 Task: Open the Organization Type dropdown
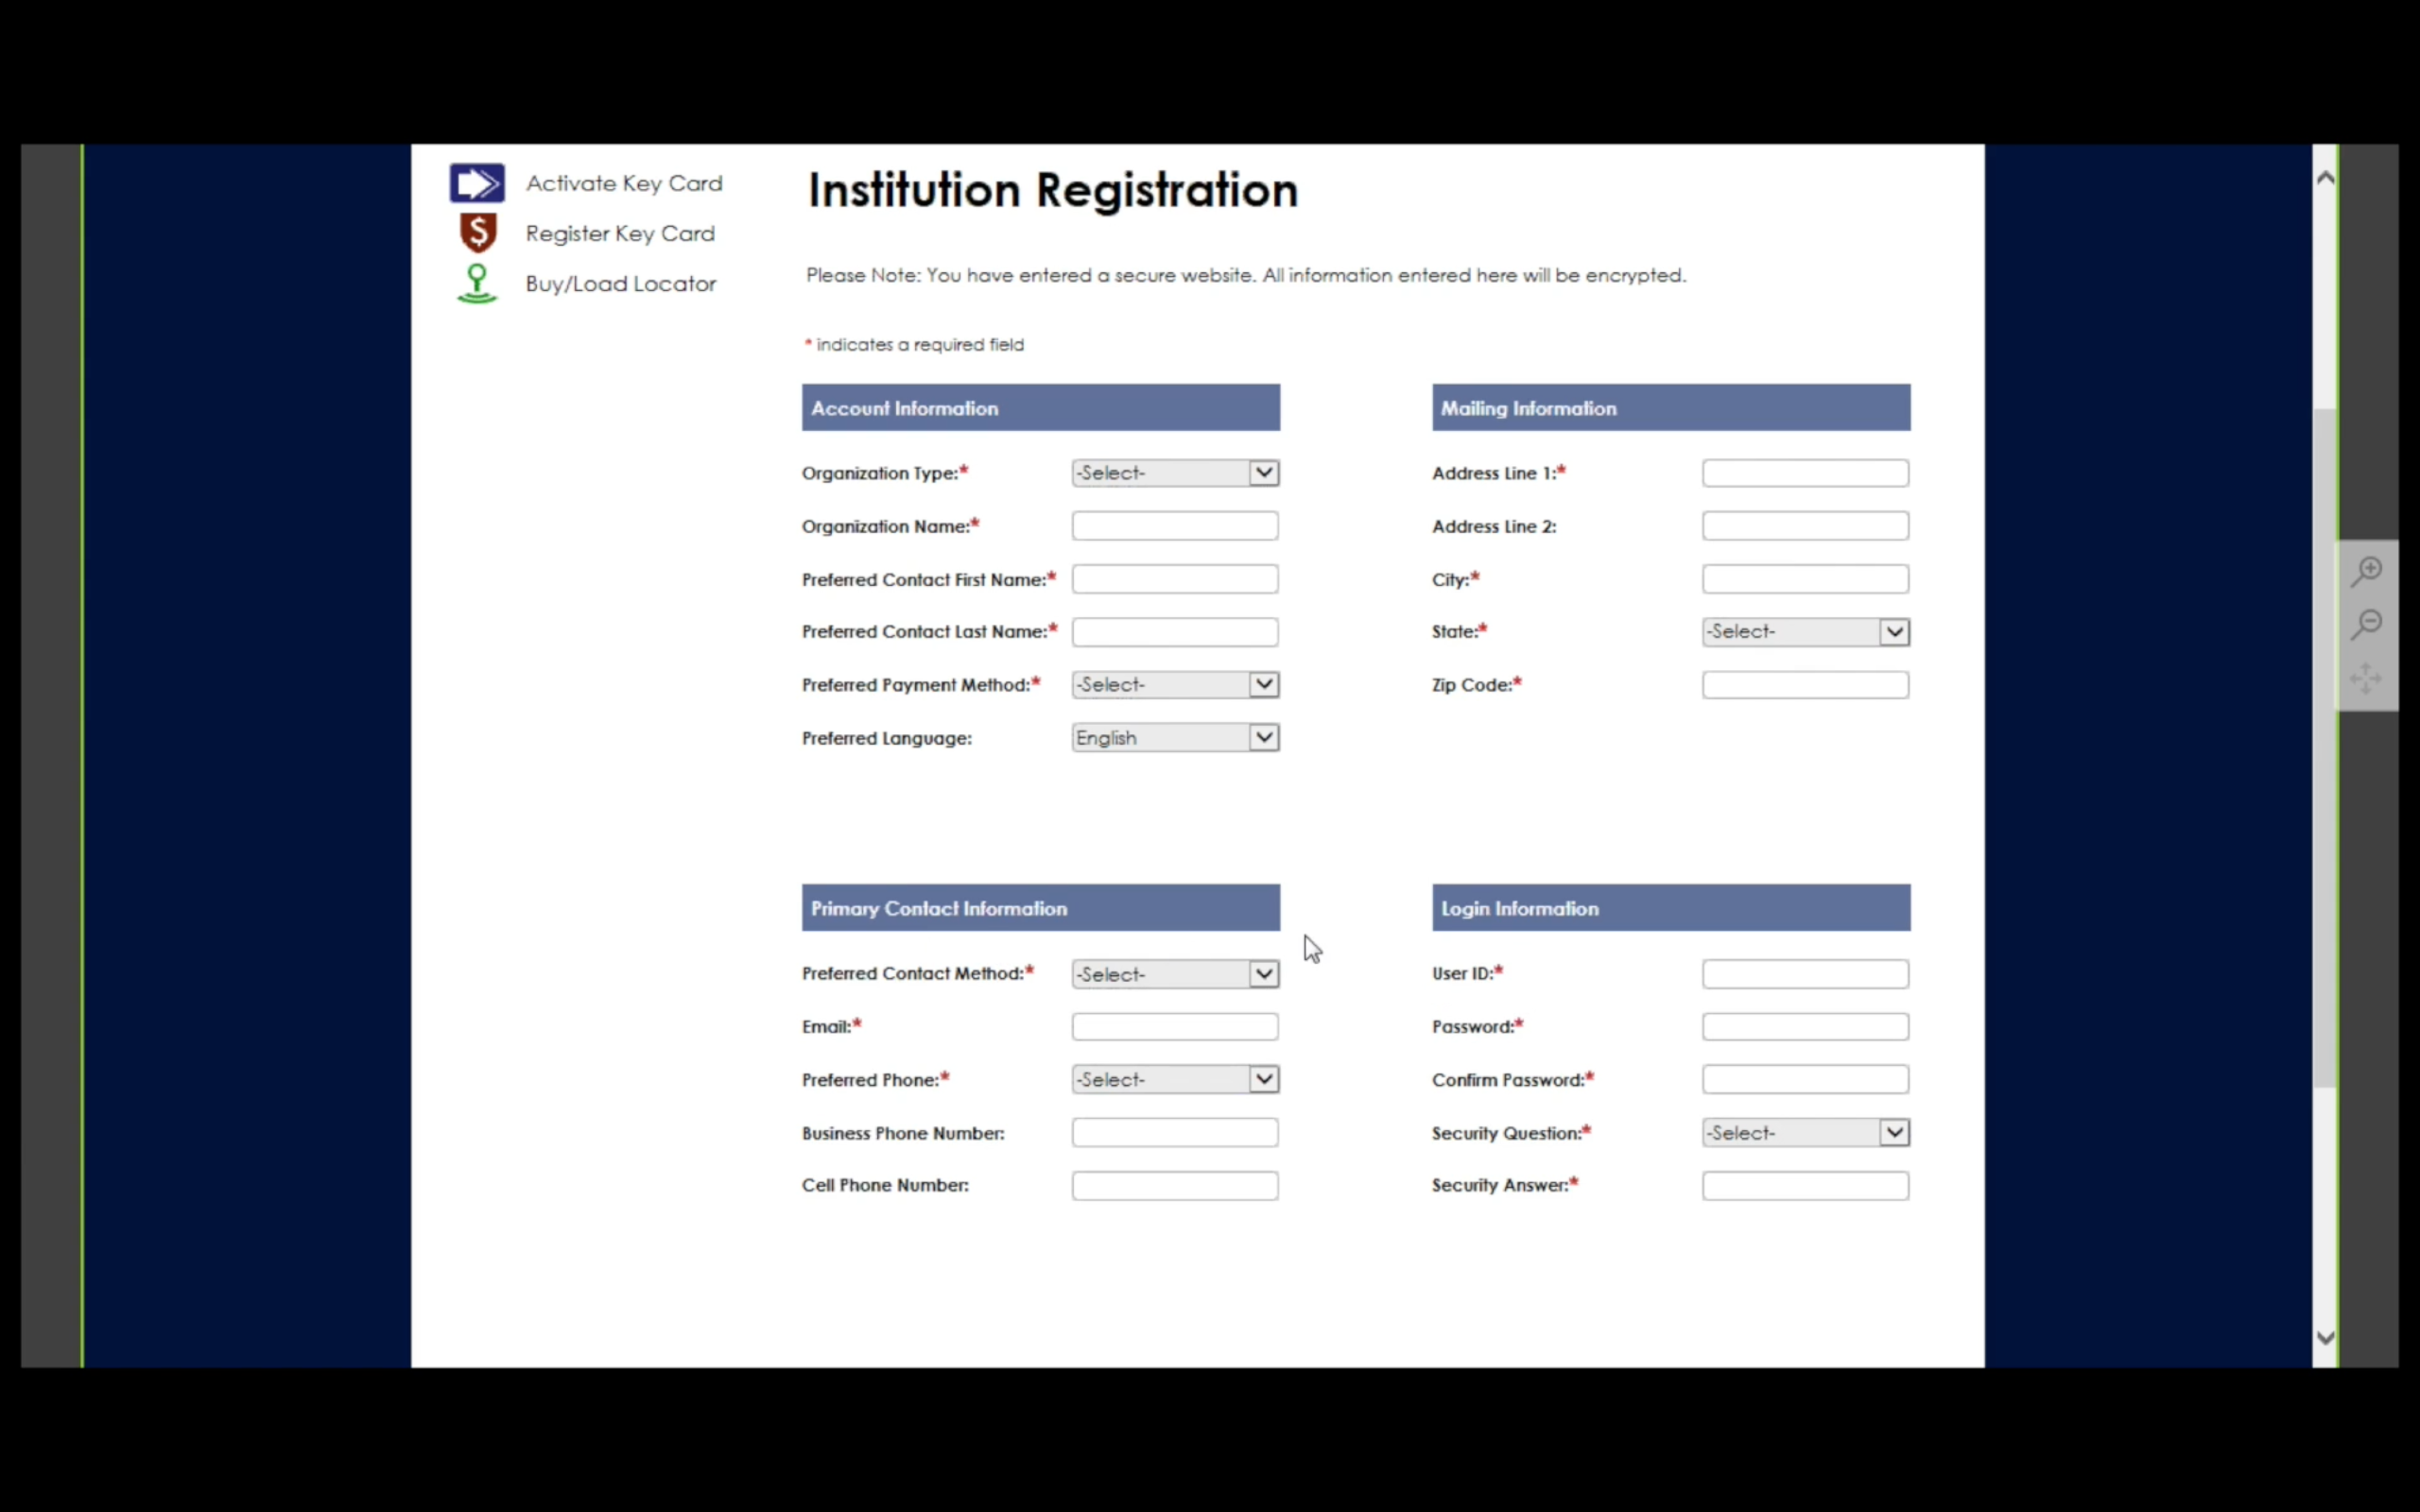coord(1175,473)
